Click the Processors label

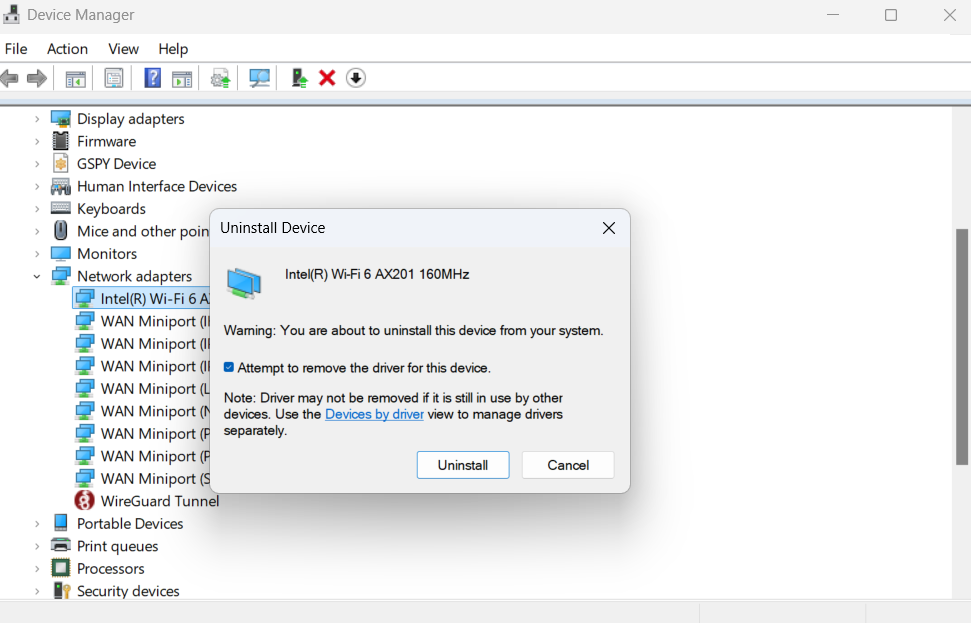click(x=111, y=569)
